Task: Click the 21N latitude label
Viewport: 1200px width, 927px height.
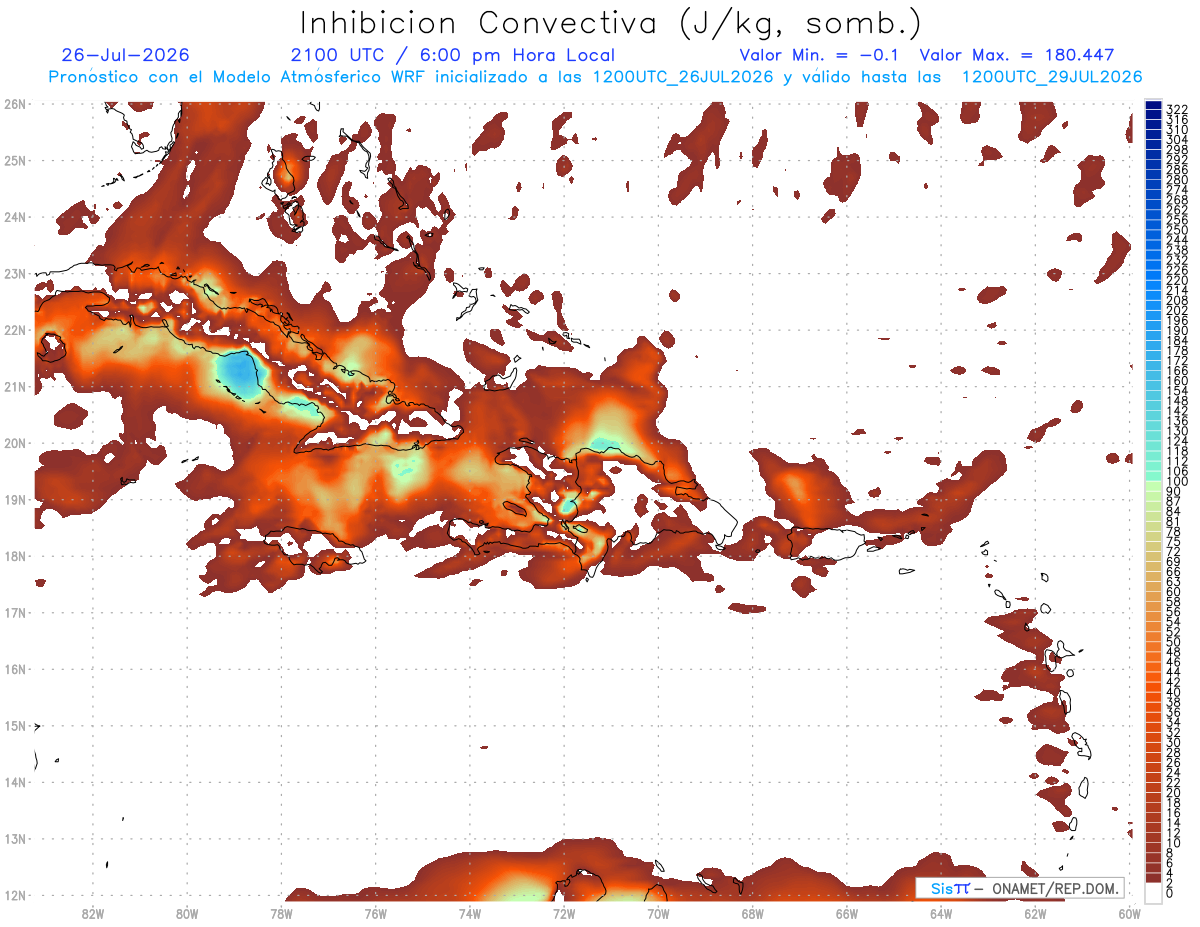Action: (x=15, y=386)
